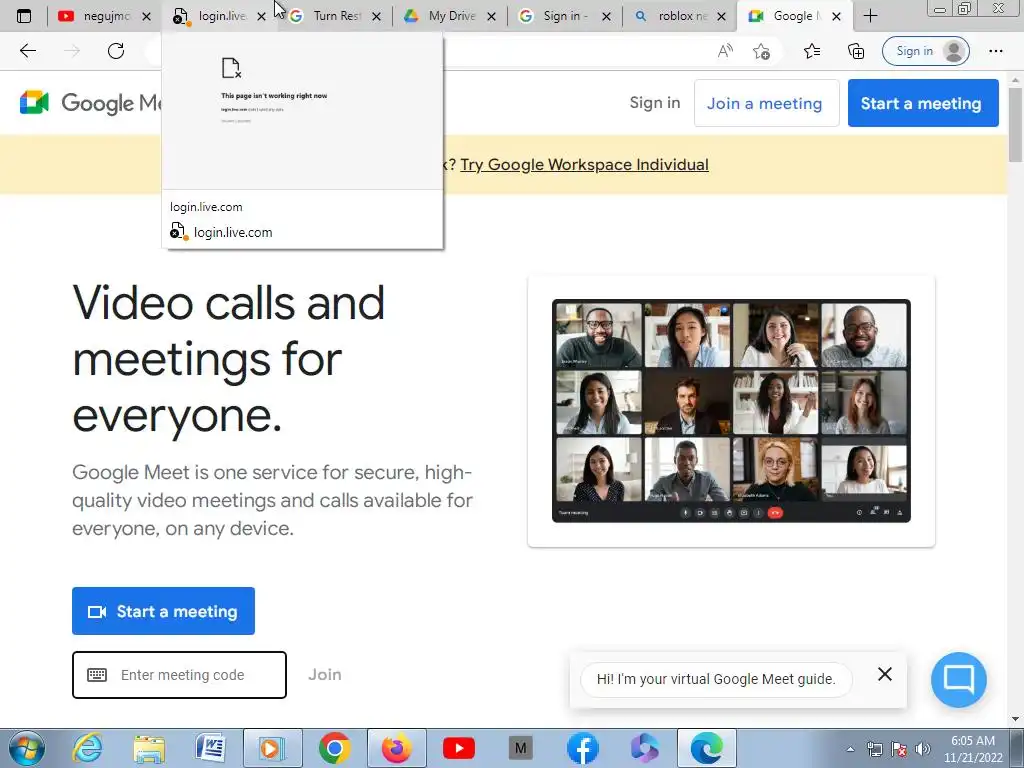The height and width of the screenshot is (768, 1024).
Task: Open the Favorites list icon
Action: [x=812, y=51]
